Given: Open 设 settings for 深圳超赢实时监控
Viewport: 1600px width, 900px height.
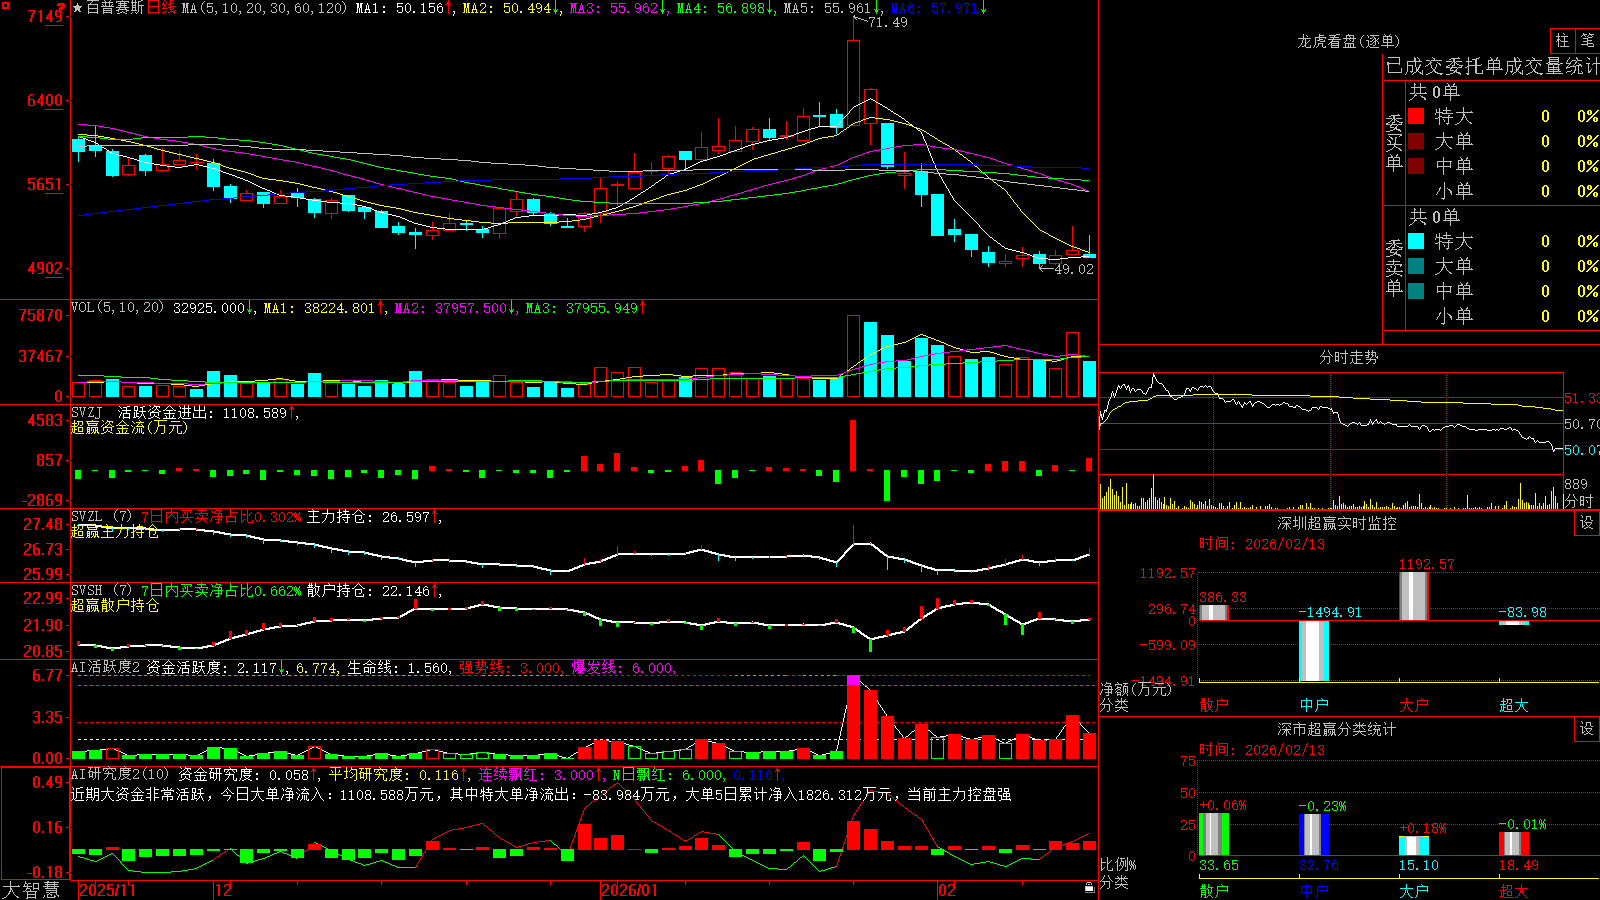Looking at the screenshot, I should pyautogui.click(x=1587, y=523).
